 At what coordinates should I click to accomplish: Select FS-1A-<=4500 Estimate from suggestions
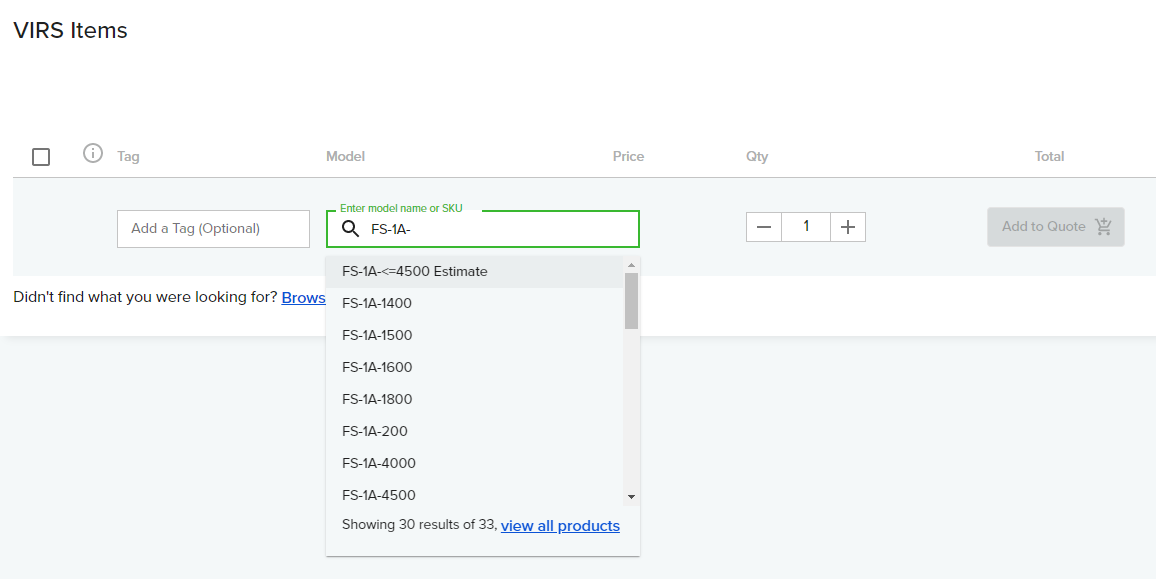[414, 272]
